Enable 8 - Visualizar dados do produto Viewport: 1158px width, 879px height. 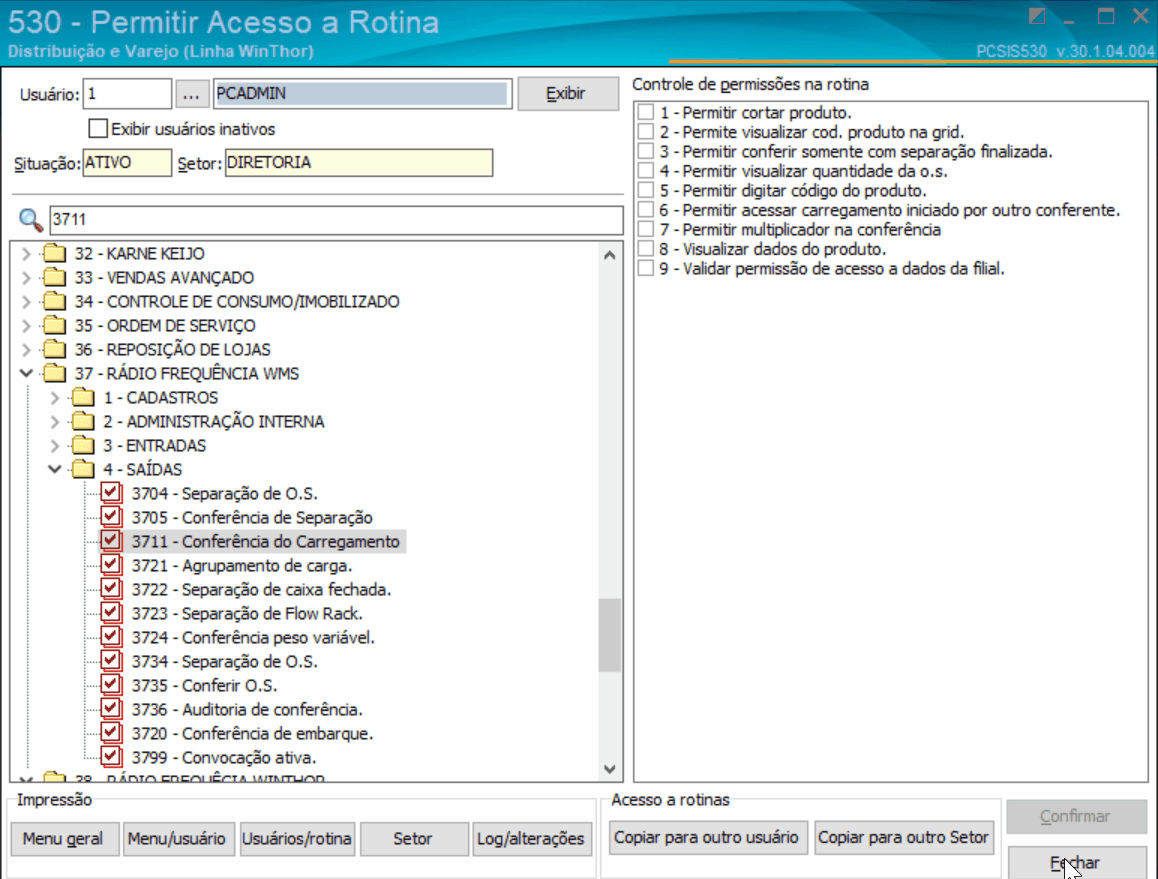point(646,249)
